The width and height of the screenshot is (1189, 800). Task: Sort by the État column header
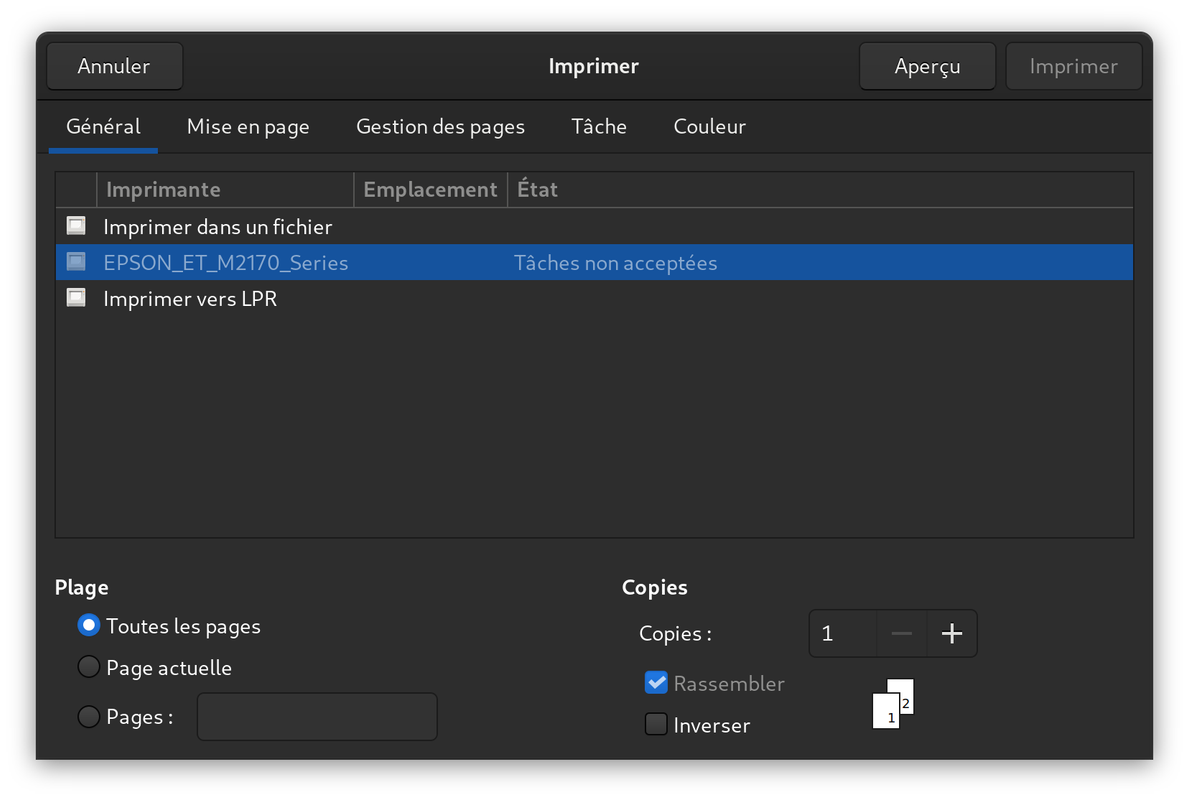pos(820,190)
